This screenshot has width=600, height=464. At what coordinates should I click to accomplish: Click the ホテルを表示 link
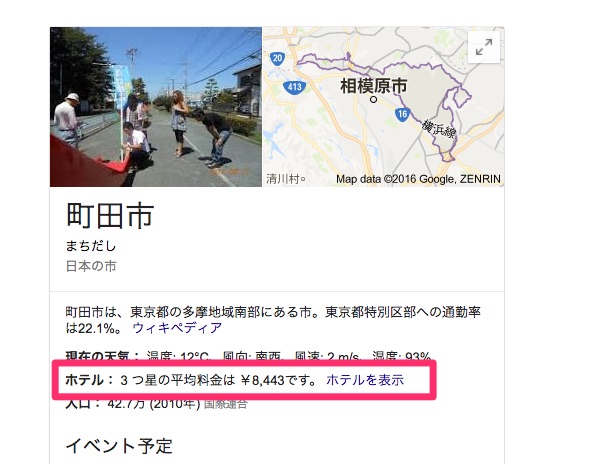pyautogui.click(x=365, y=380)
